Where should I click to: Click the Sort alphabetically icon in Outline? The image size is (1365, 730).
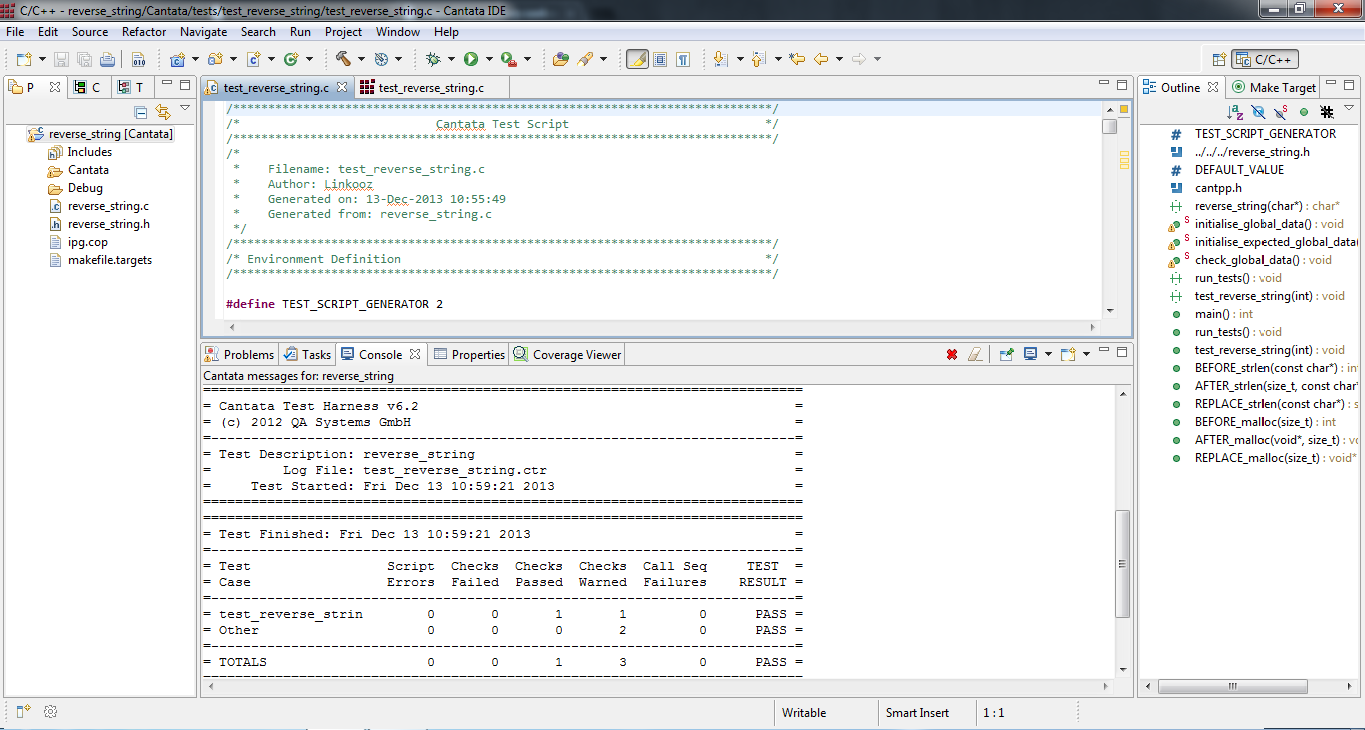(1235, 112)
